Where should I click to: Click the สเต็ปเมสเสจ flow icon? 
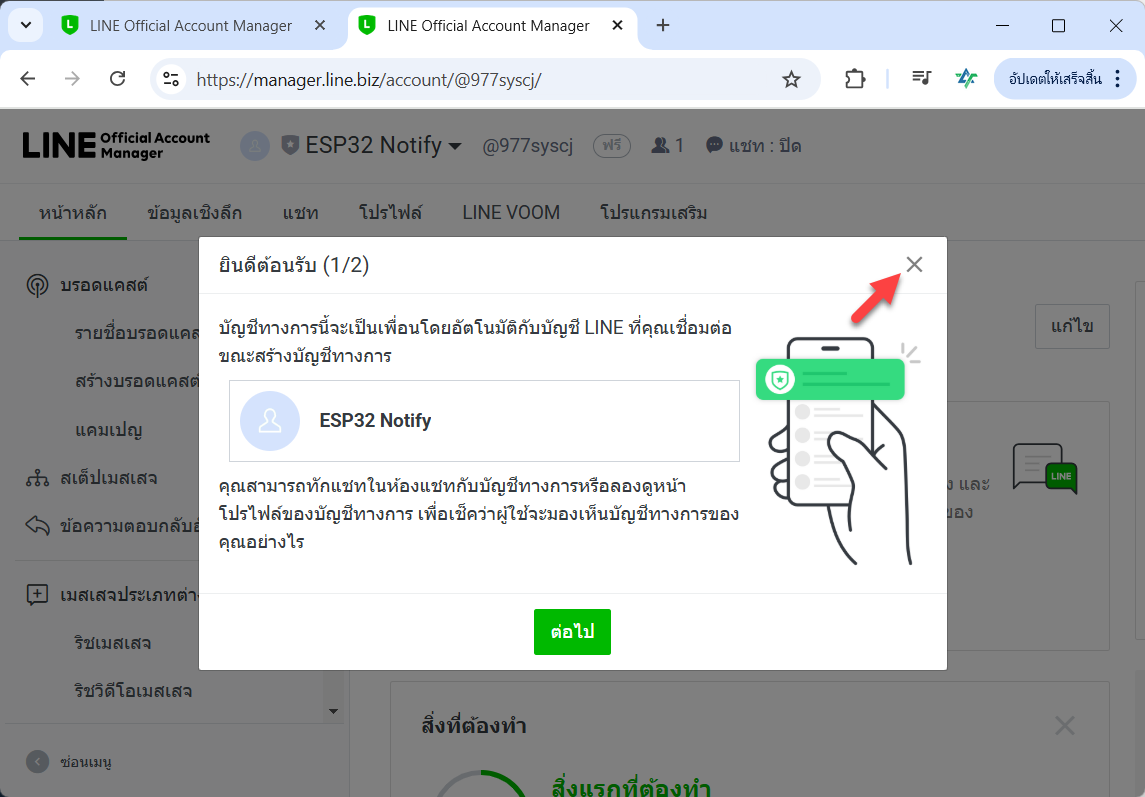click(x=37, y=478)
